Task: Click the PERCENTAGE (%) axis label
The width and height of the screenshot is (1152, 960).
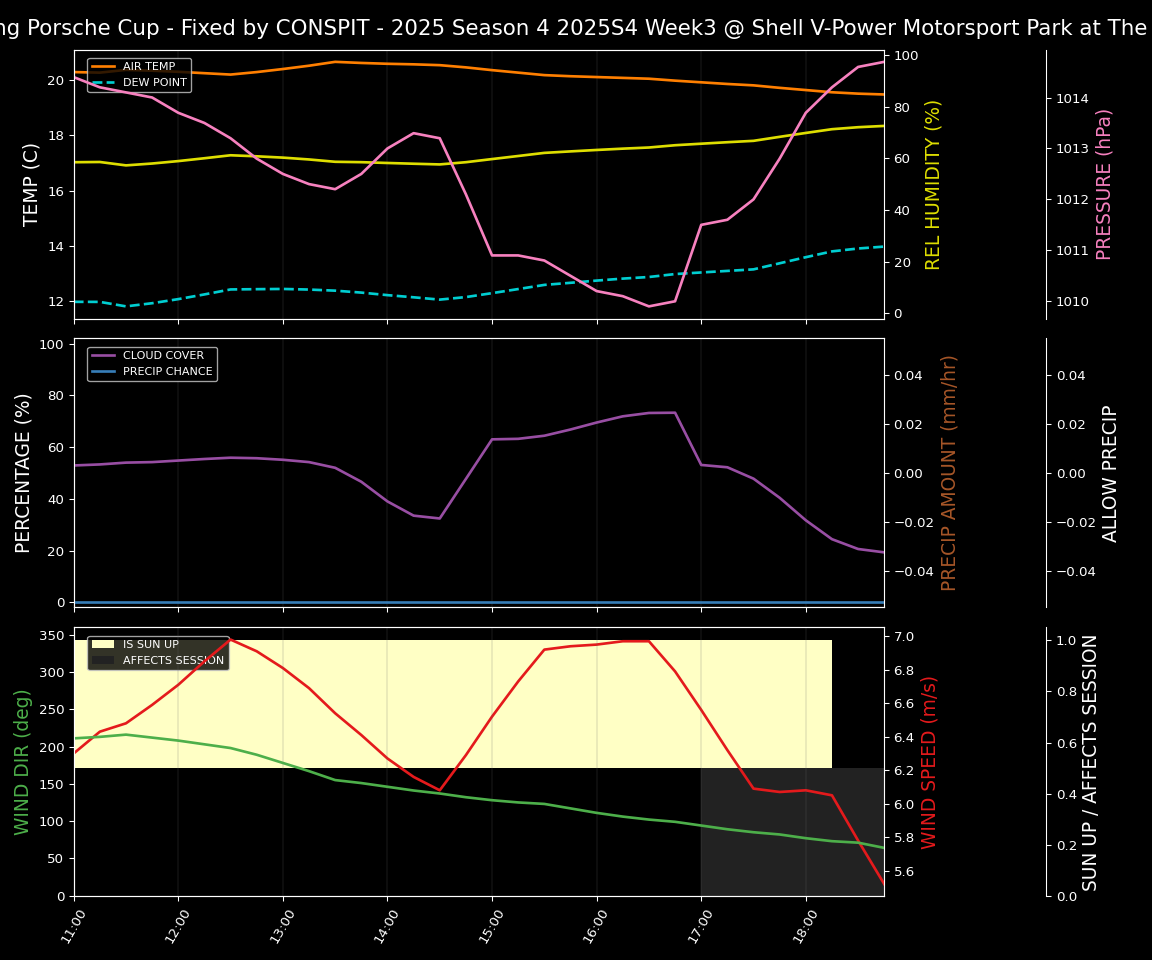Action: click(x=24, y=473)
